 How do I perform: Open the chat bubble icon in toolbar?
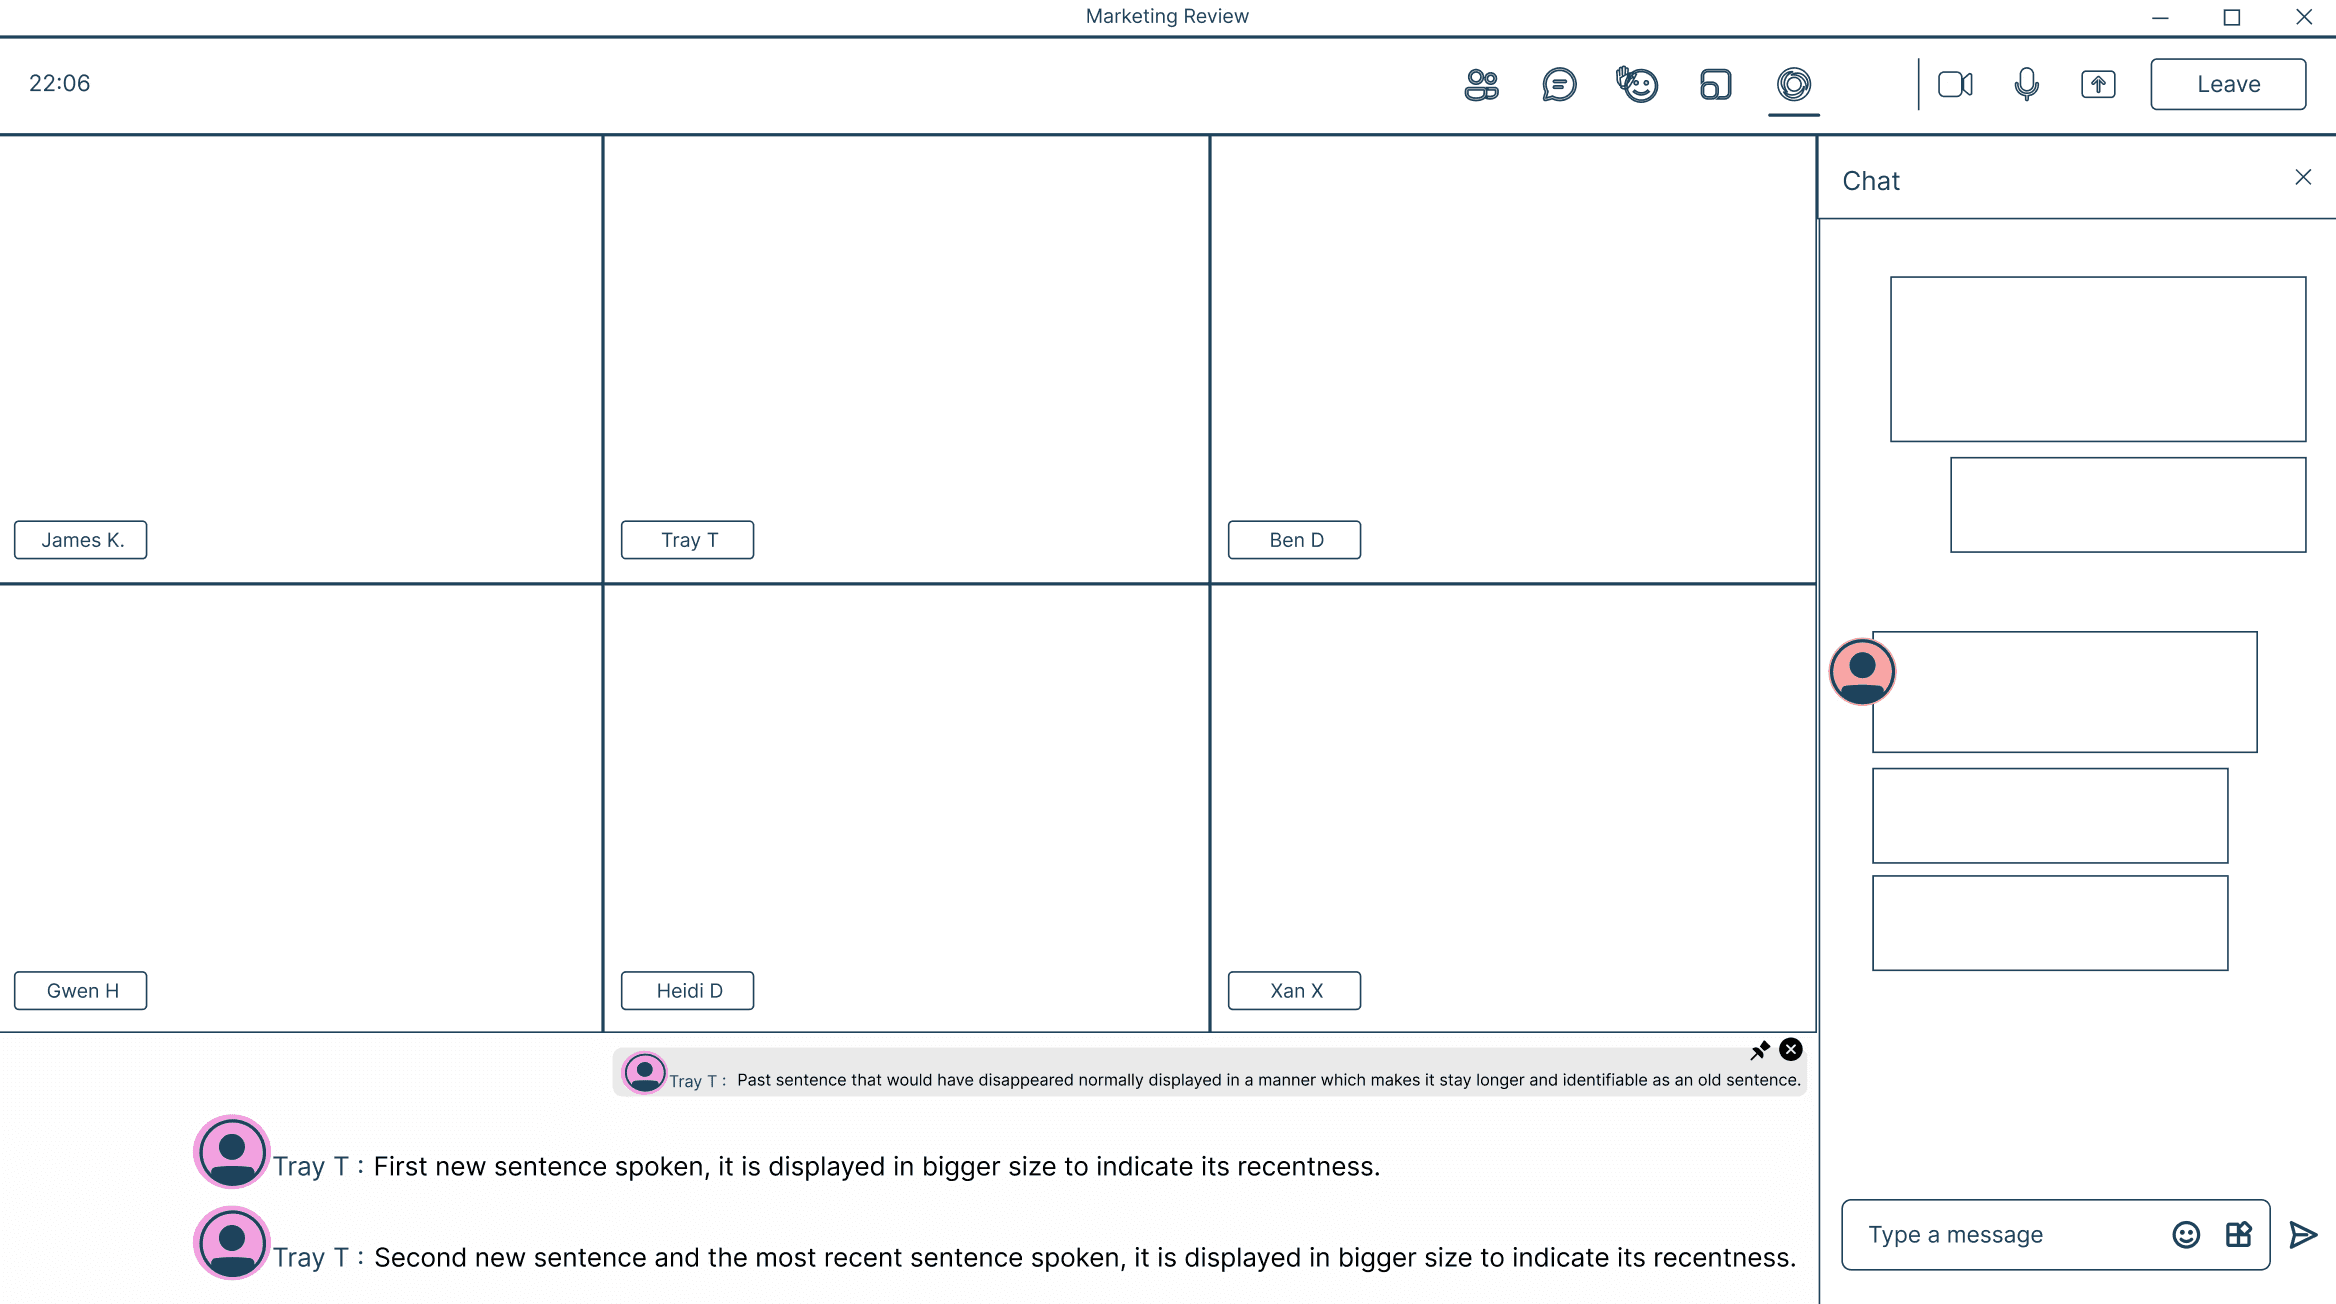pyautogui.click(x=1559, y=85)
